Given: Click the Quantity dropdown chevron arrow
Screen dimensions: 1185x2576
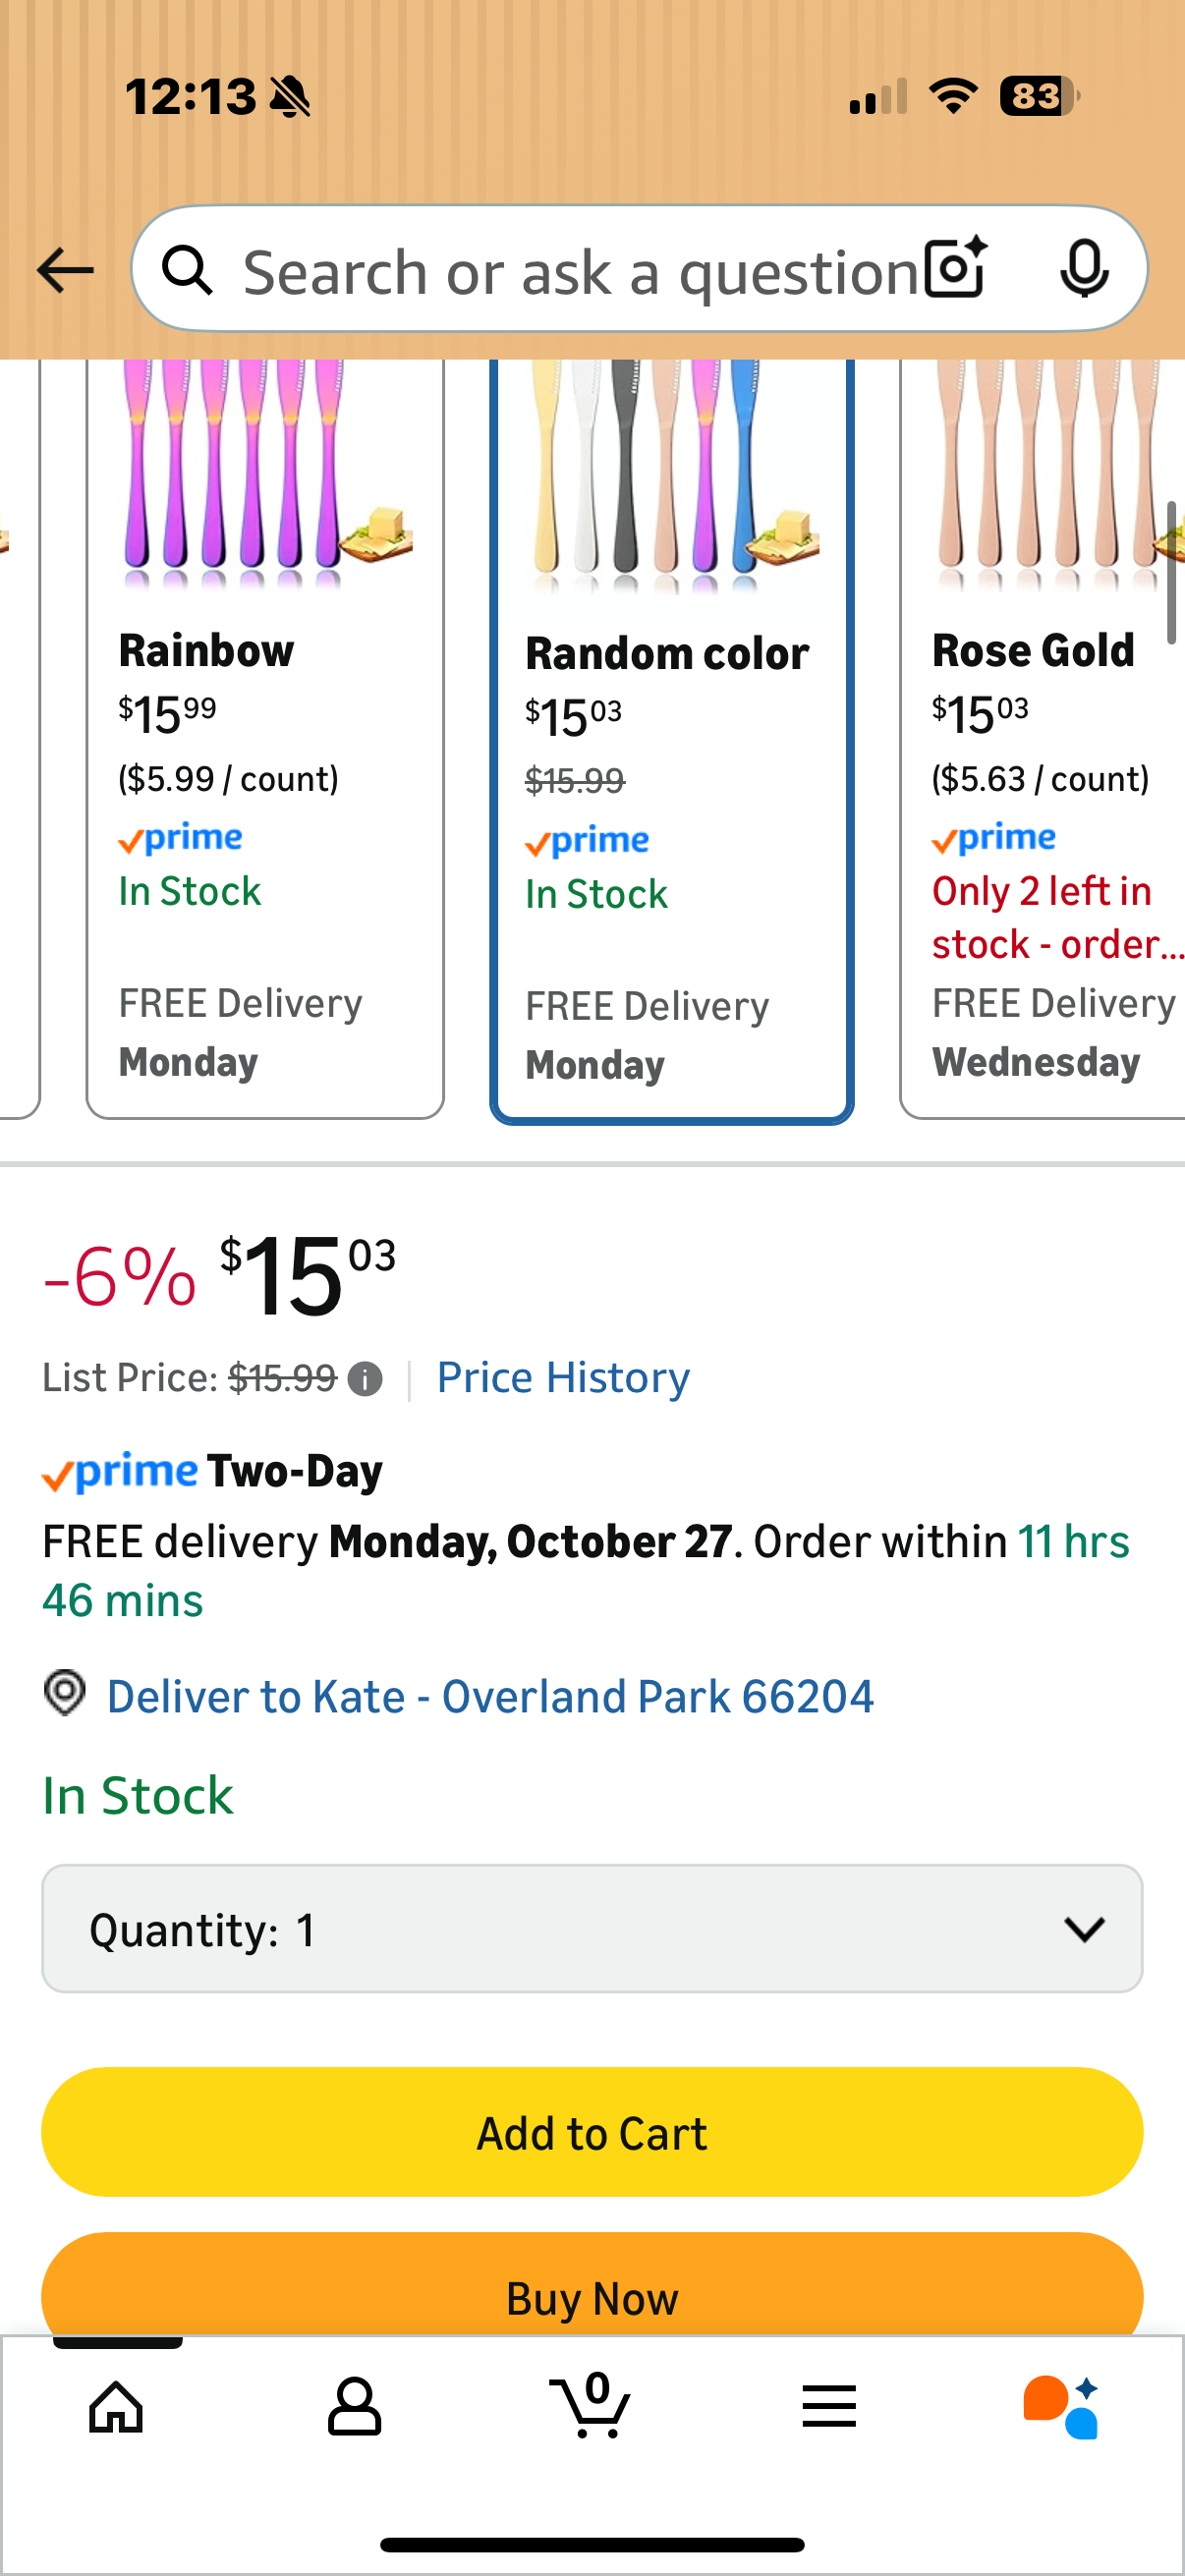Looking at the screenshot, I should (x=1084, y=1929).
